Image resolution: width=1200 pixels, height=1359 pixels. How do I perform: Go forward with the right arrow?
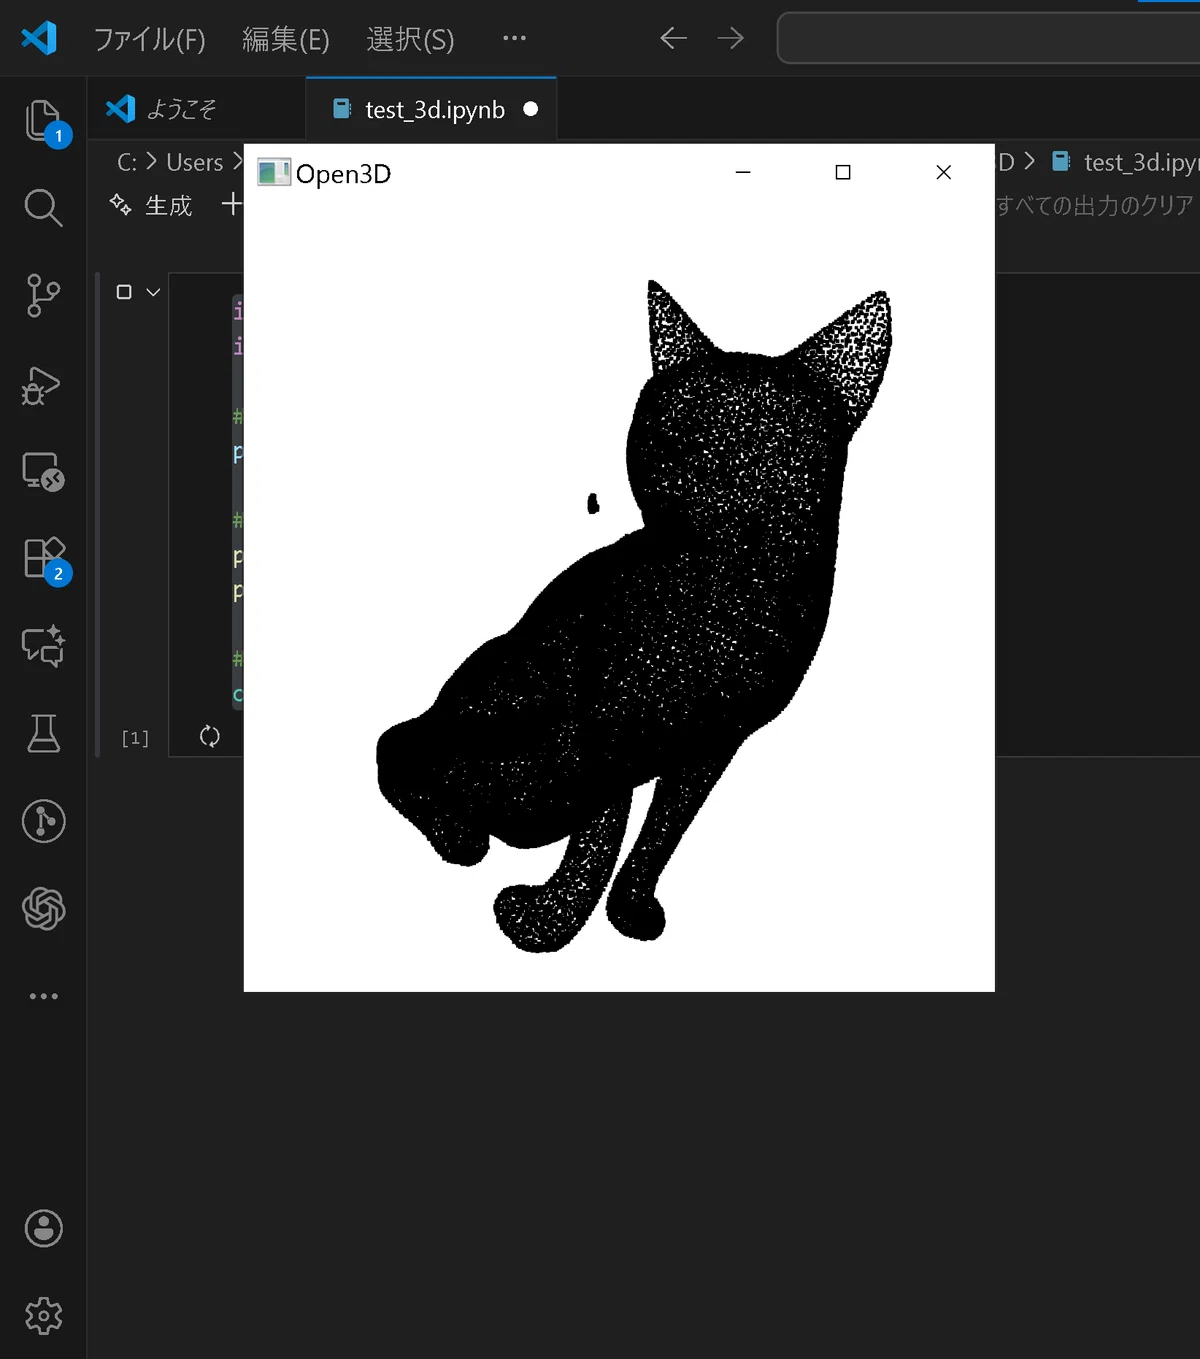(731, 38)
